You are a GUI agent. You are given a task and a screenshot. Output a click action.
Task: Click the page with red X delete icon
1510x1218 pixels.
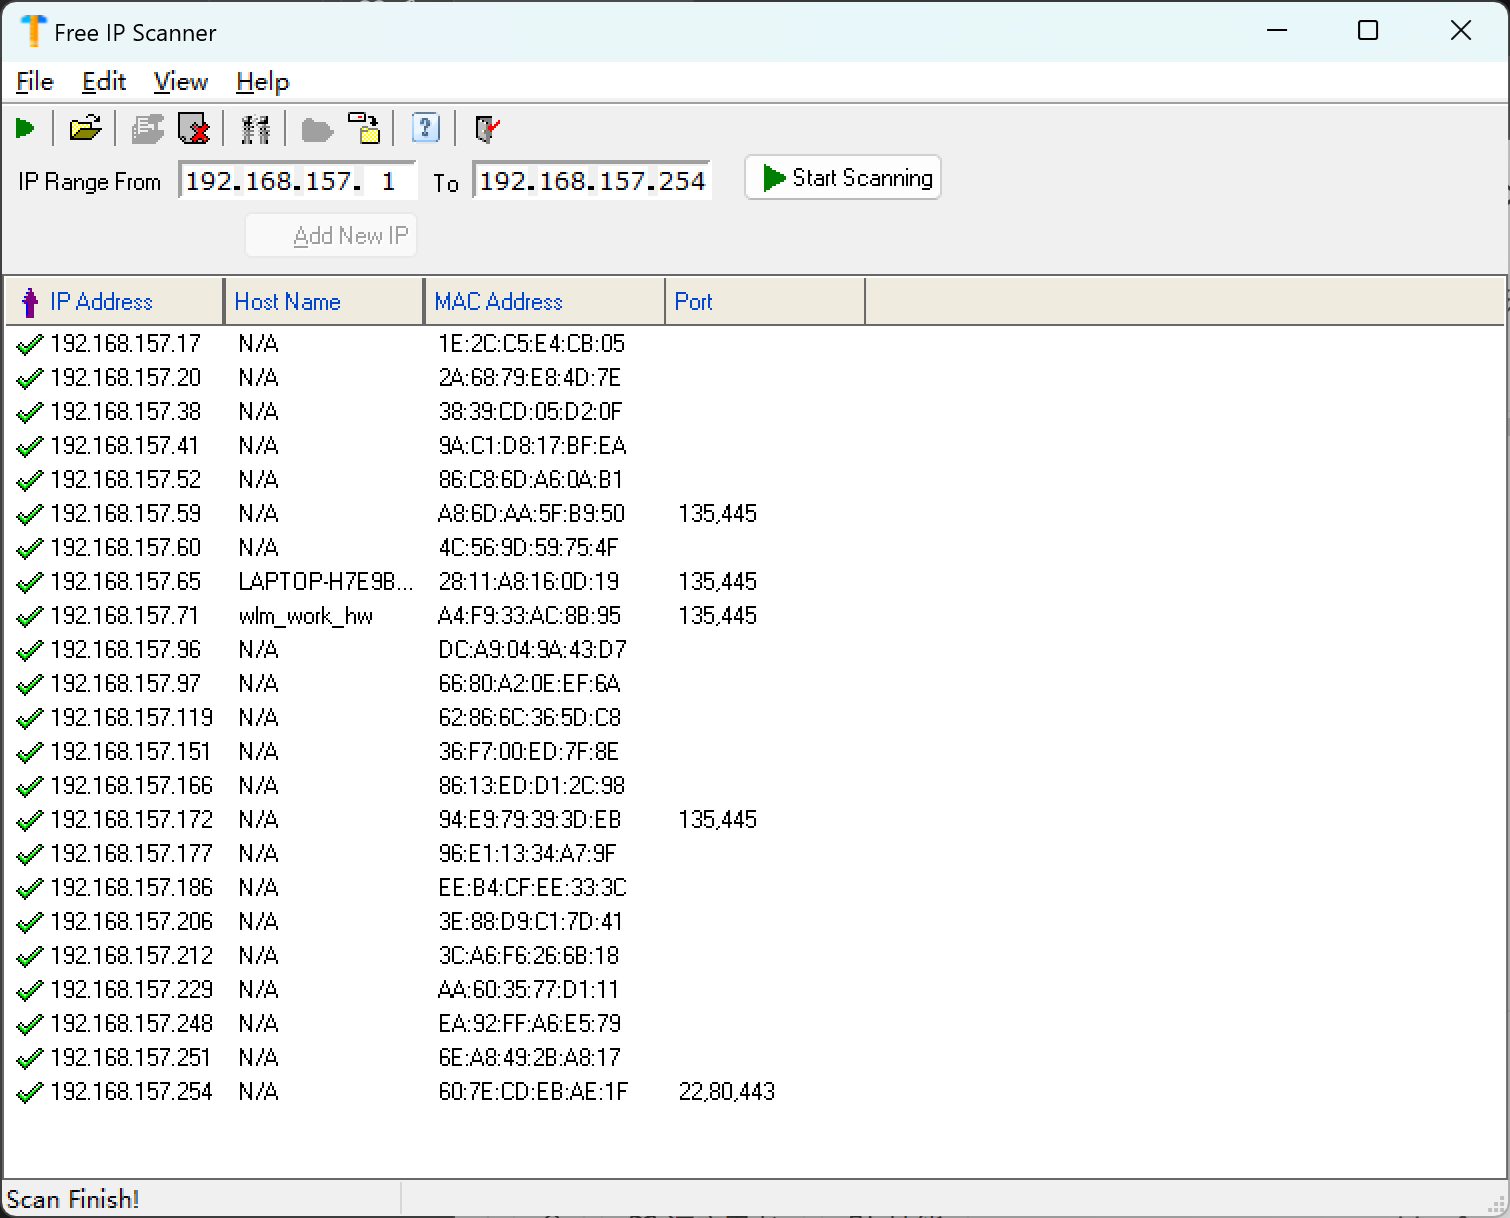coord(194,129)
